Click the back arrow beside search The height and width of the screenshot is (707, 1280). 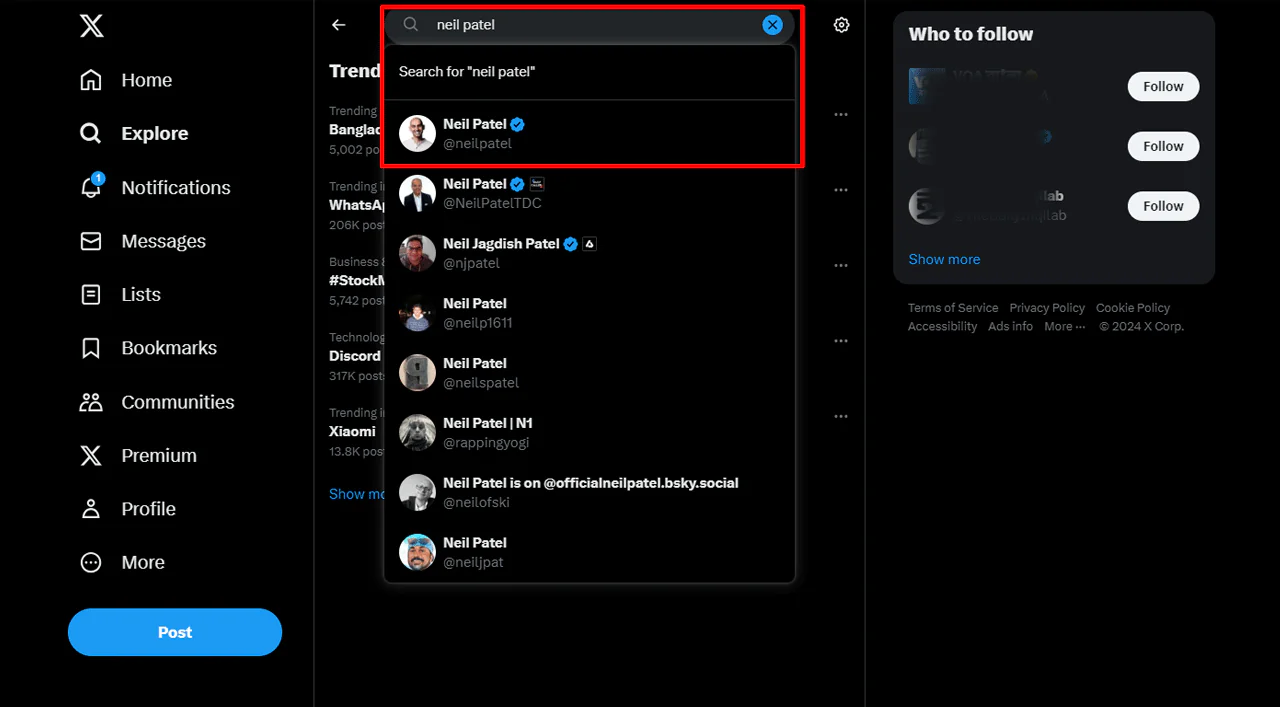(339, 25)
